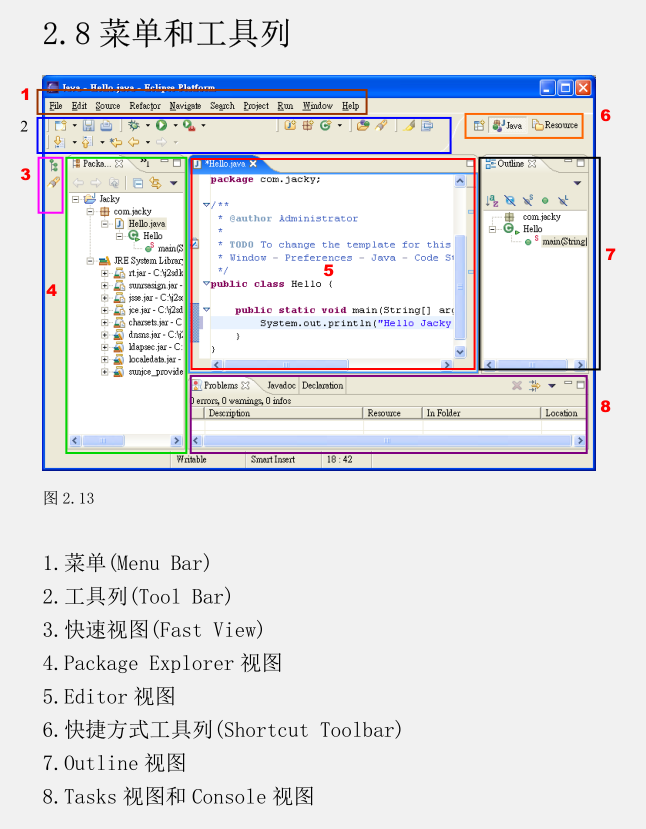This screenshot has height=829, width=646.
Task: Click the editor vertical scrollbar thumb
Action: tap(460, 286)
